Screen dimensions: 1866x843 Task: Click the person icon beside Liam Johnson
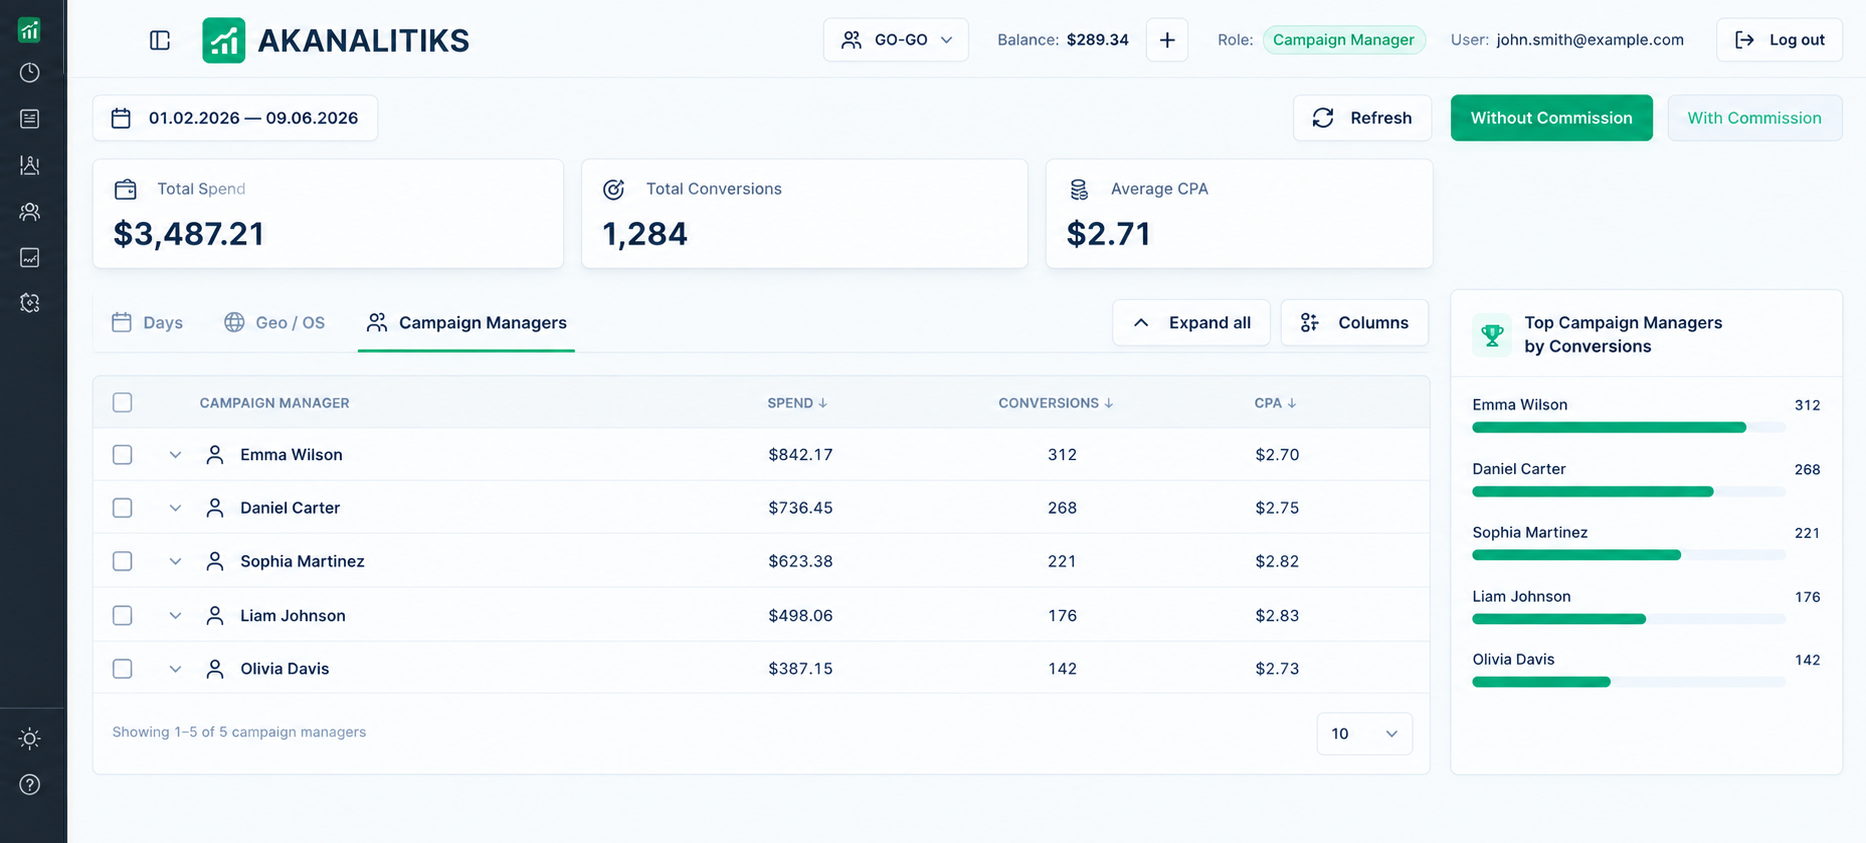(x=215, y=616)
